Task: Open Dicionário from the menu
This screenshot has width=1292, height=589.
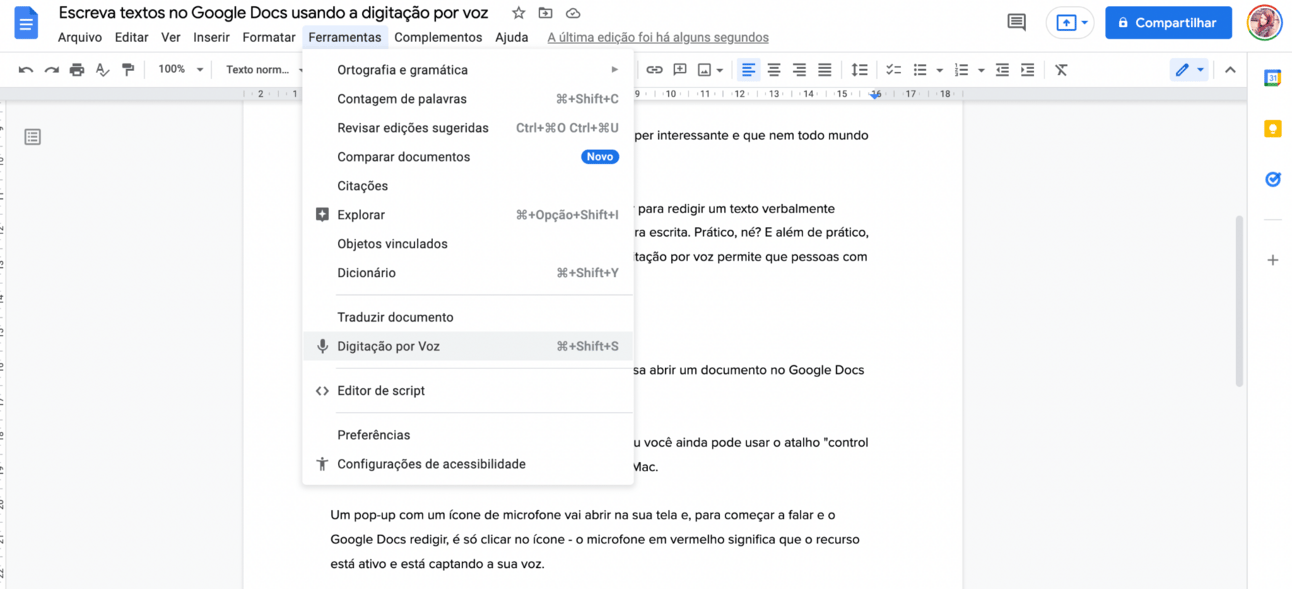Action: coord(468,273)
